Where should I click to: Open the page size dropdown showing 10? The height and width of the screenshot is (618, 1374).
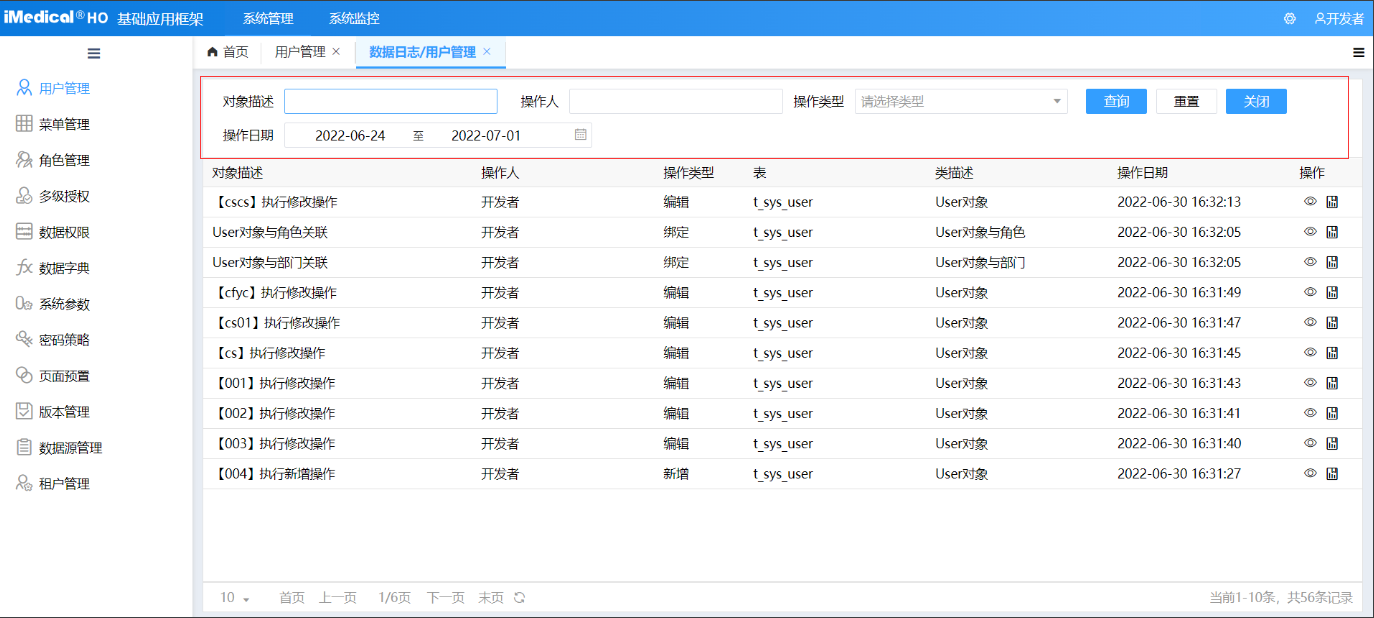click(x=234, y=598)
